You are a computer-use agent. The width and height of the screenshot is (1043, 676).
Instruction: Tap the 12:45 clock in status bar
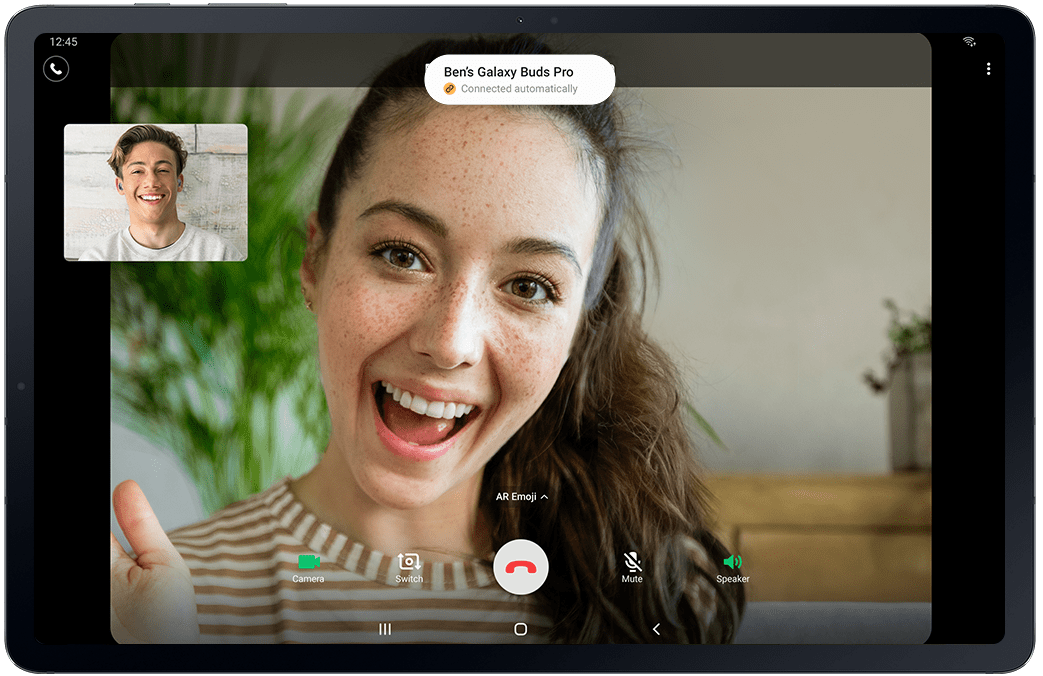tap(63, 41)
